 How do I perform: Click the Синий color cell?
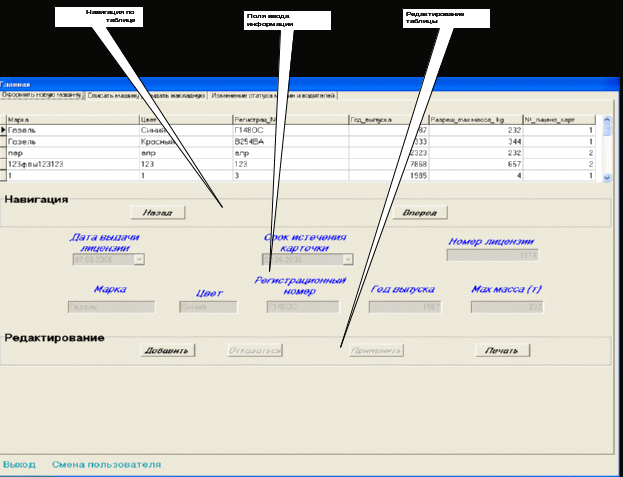coord(186,130)
